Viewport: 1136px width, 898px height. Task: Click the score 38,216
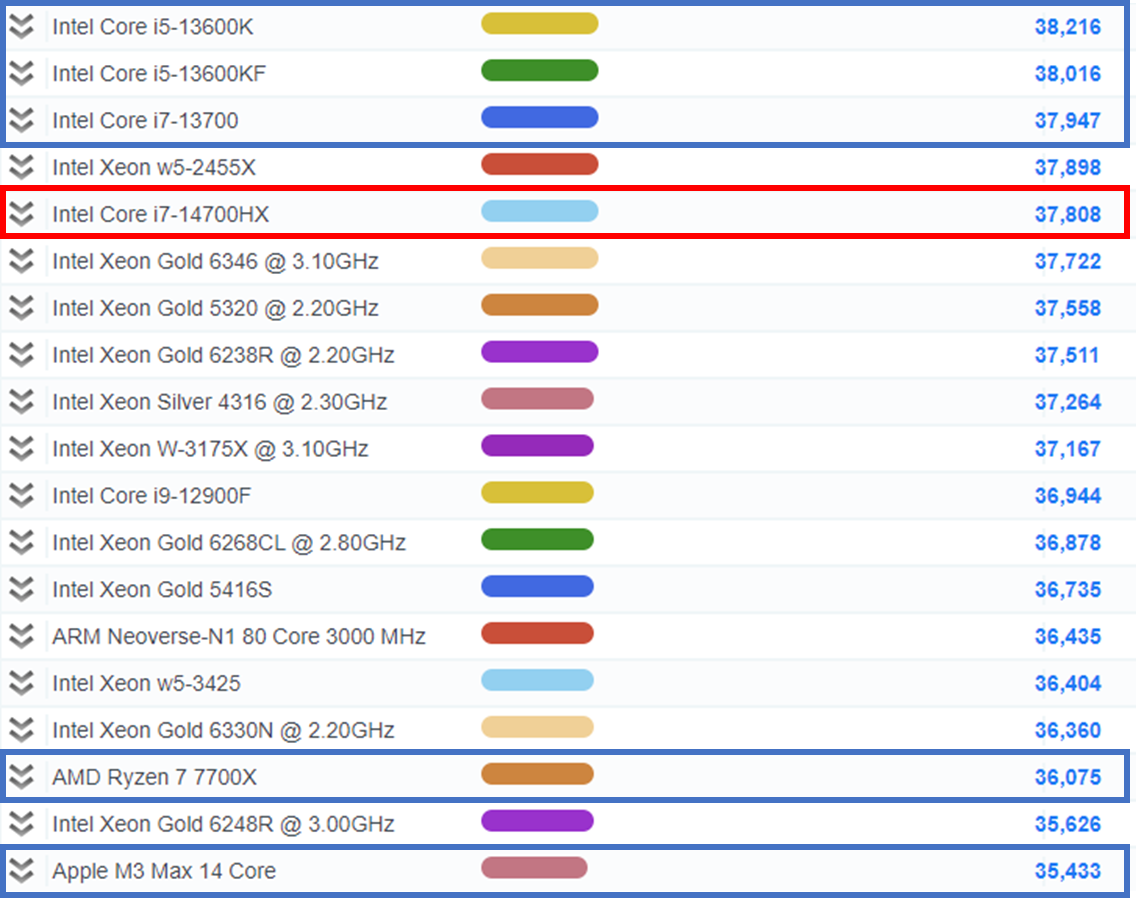coord(1068,27)
